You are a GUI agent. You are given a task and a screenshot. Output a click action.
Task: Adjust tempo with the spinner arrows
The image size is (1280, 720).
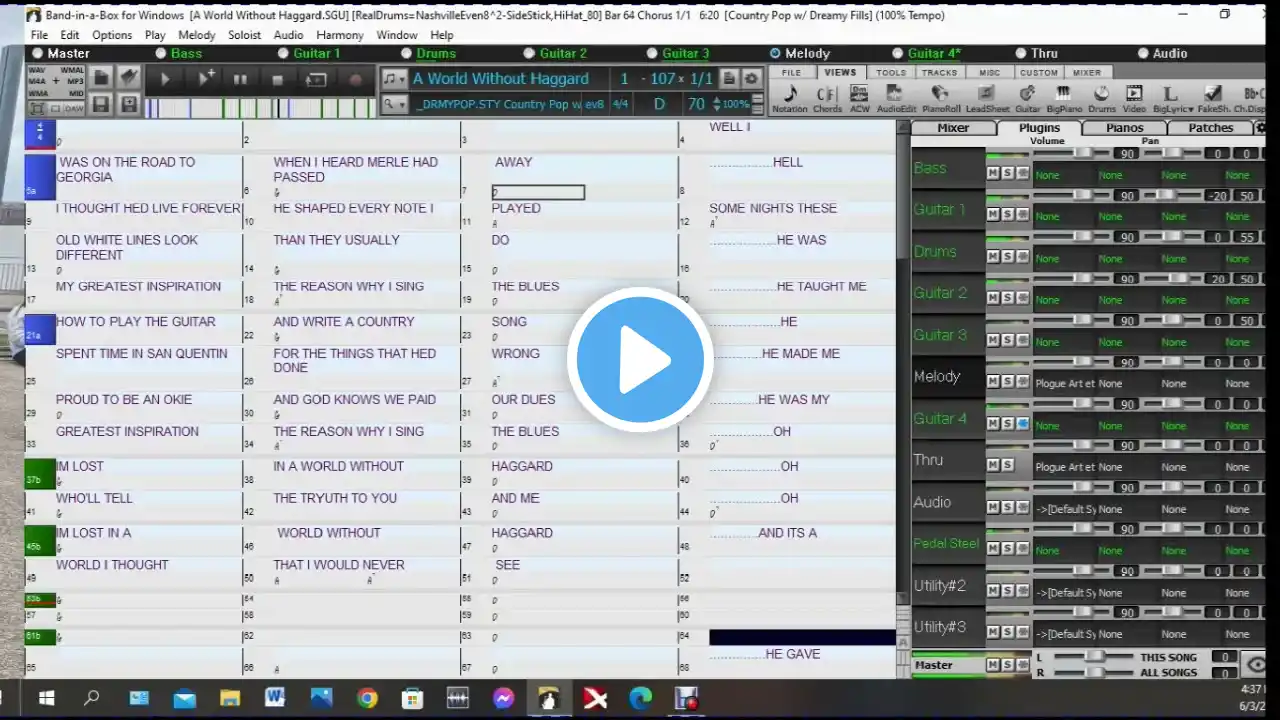tap(716, 104)
